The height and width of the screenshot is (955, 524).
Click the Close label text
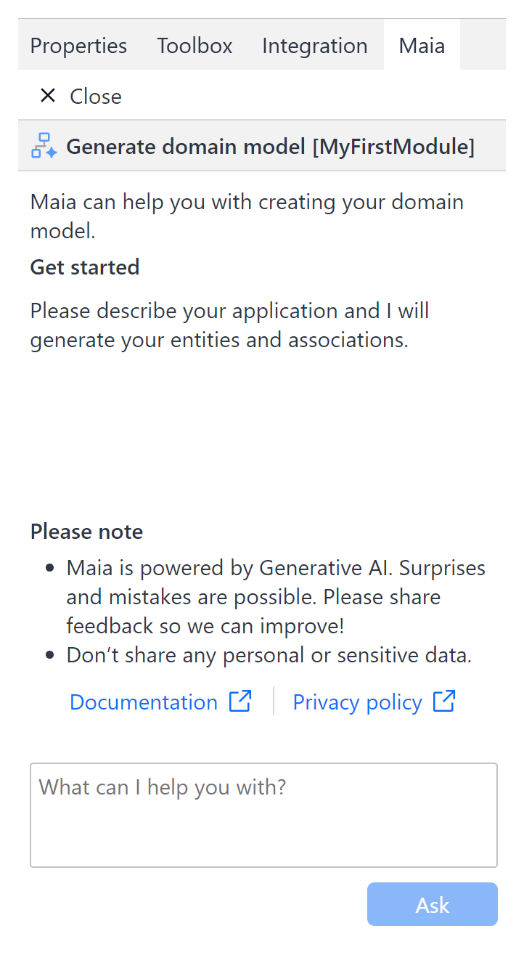[x=96, y=96]
